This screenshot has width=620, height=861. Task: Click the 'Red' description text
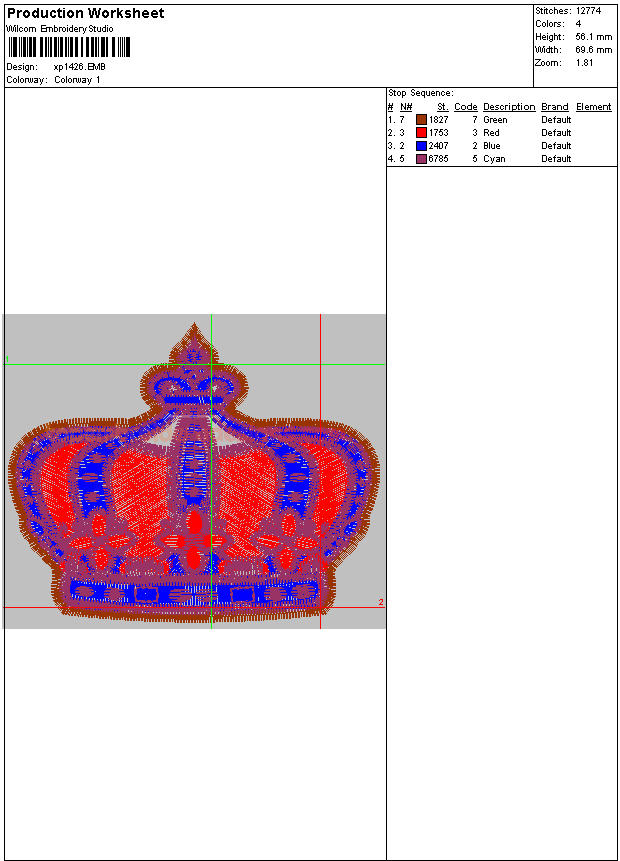[x=491, y=133]
